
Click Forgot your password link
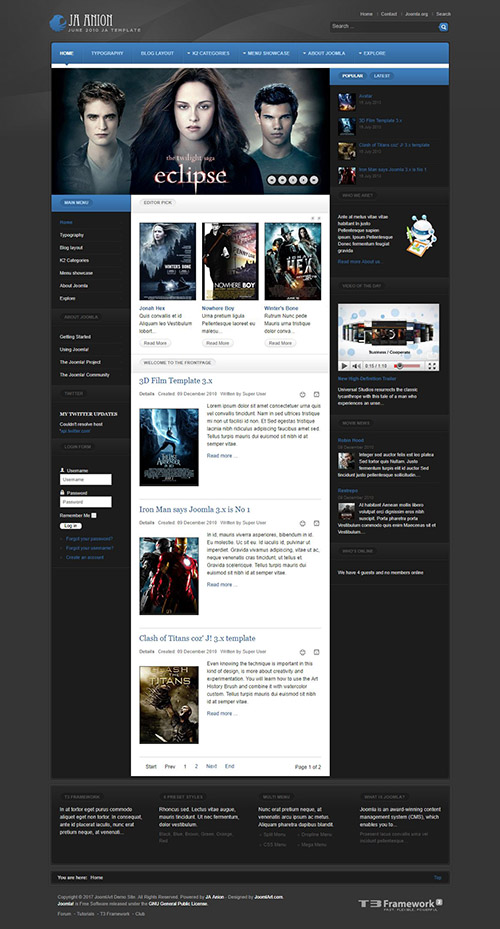89,539
